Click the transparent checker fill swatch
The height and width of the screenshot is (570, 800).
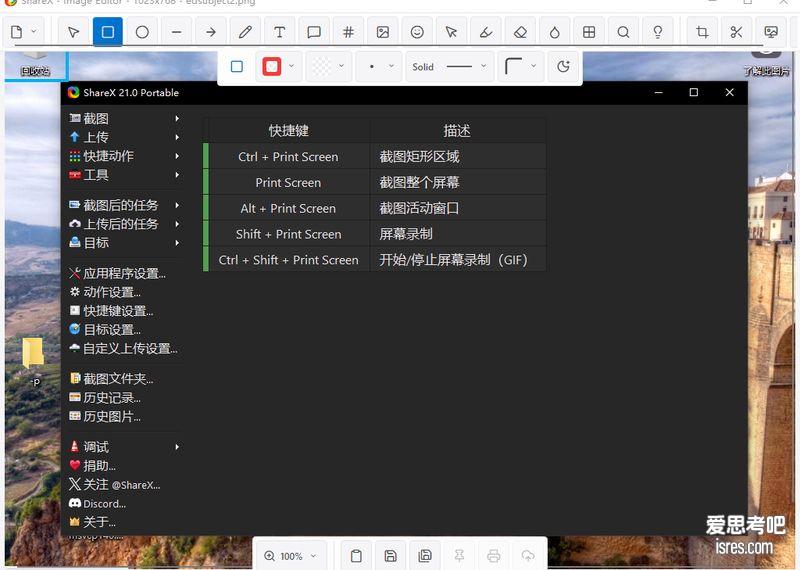pyautogui.click(x=321, y=66)
